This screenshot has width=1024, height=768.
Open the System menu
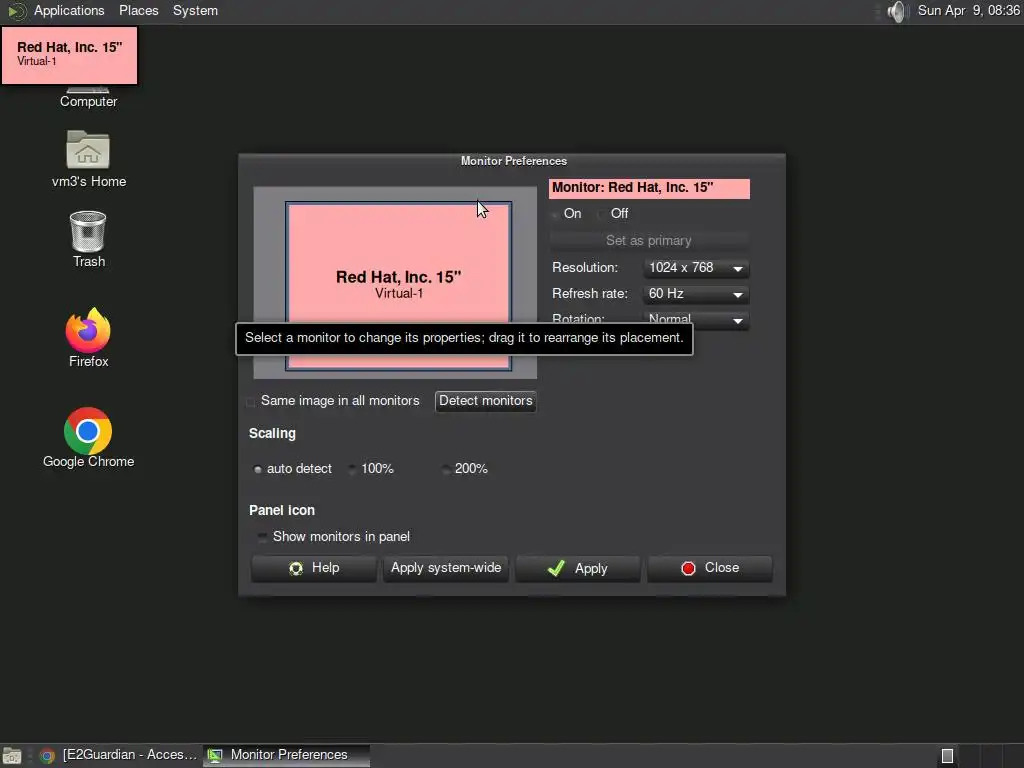pyautogui.click(x=195, y=10)
